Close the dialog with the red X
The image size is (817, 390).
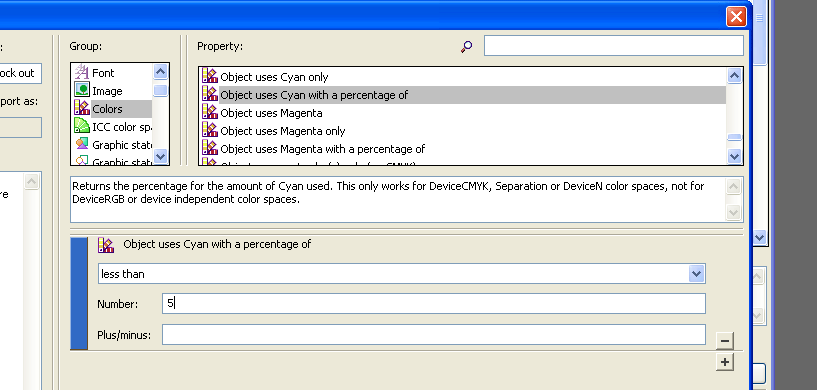736,17
